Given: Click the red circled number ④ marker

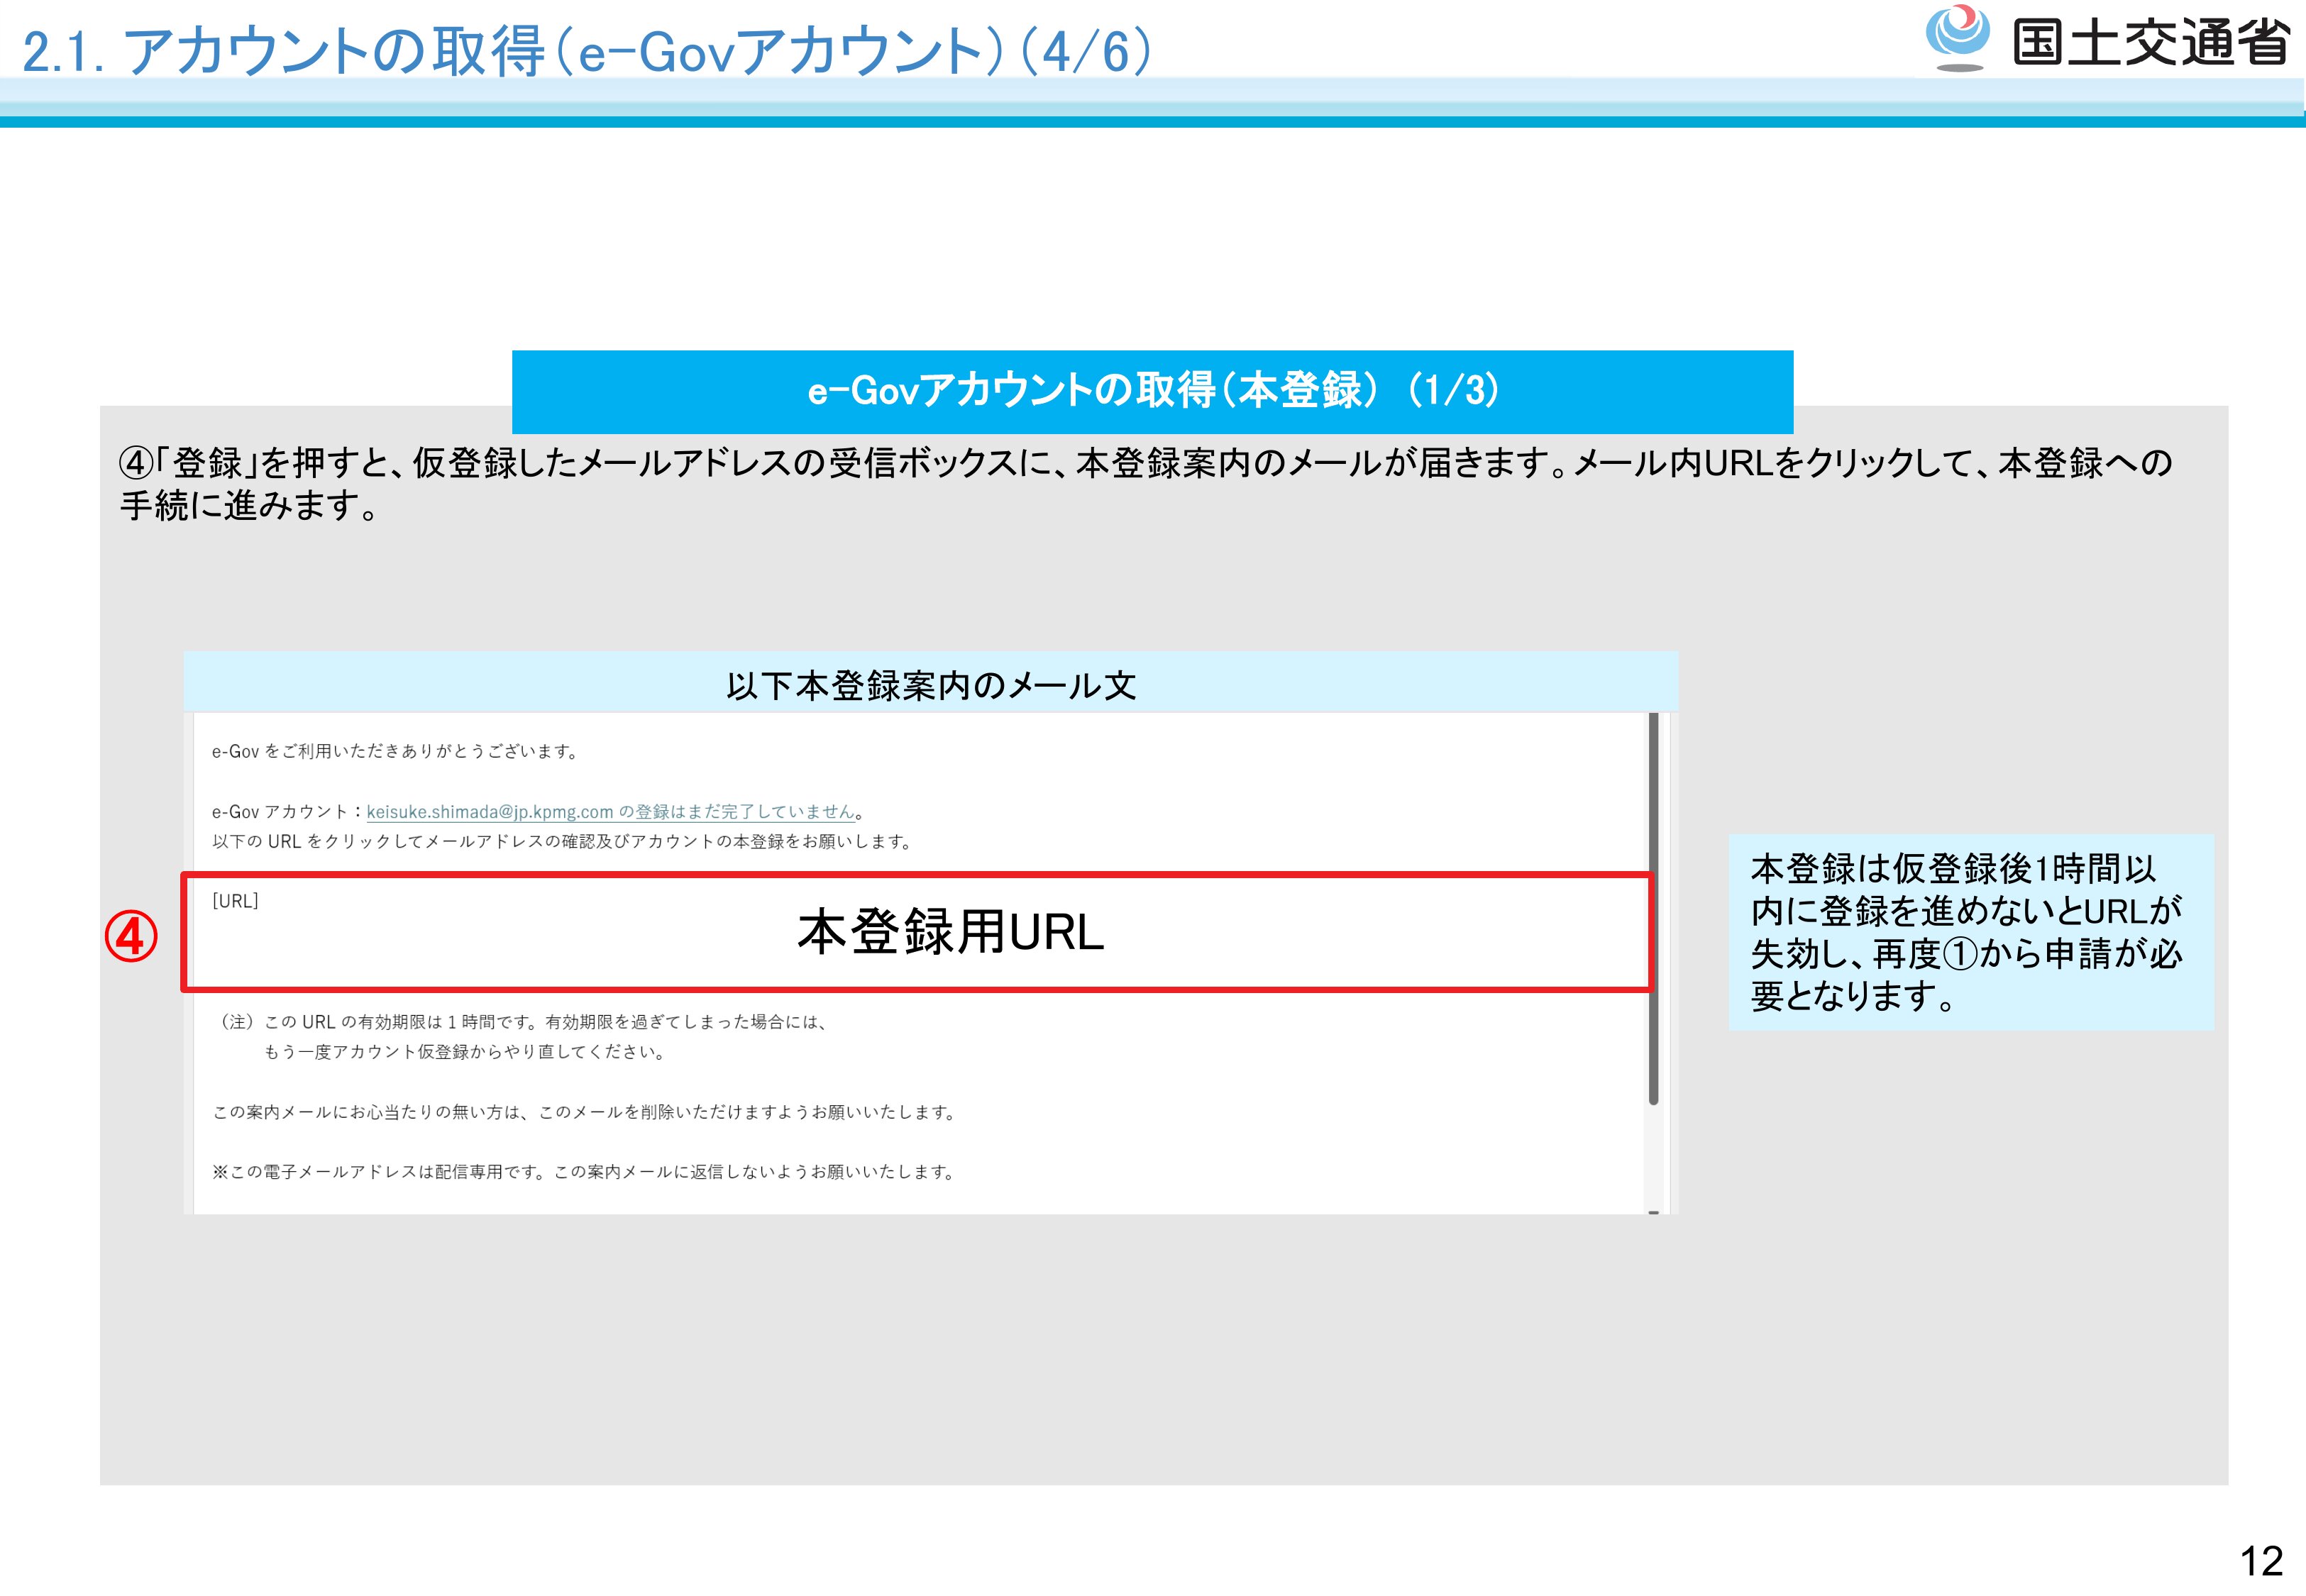Looking at the screenshot, I should (131, 937).
